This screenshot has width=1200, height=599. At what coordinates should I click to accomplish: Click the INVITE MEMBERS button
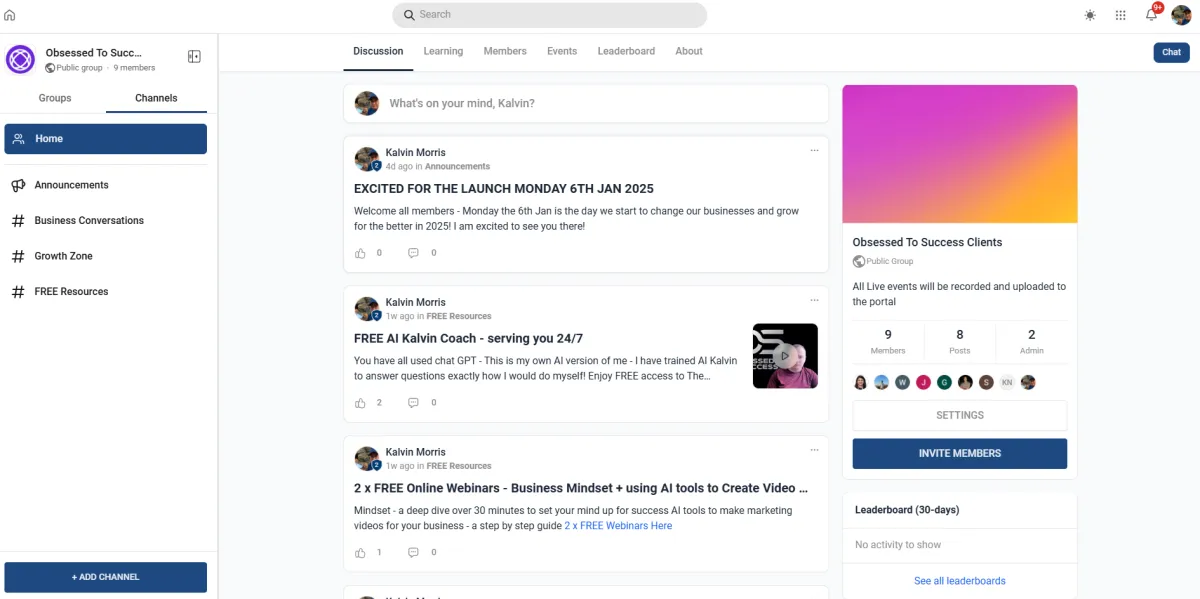point(960,453)
